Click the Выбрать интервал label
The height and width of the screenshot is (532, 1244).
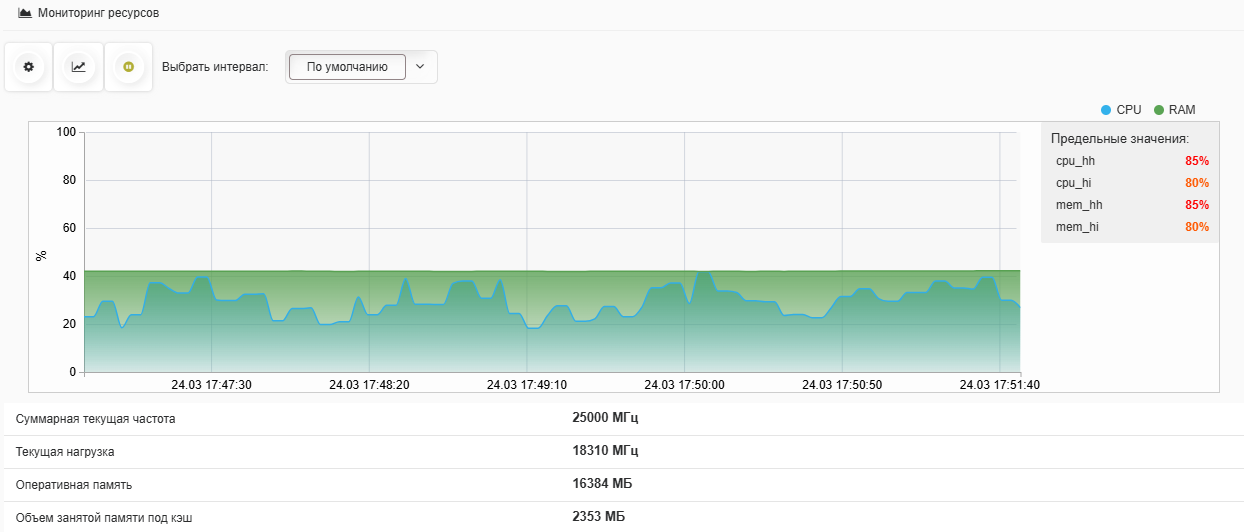coord(215,67)
